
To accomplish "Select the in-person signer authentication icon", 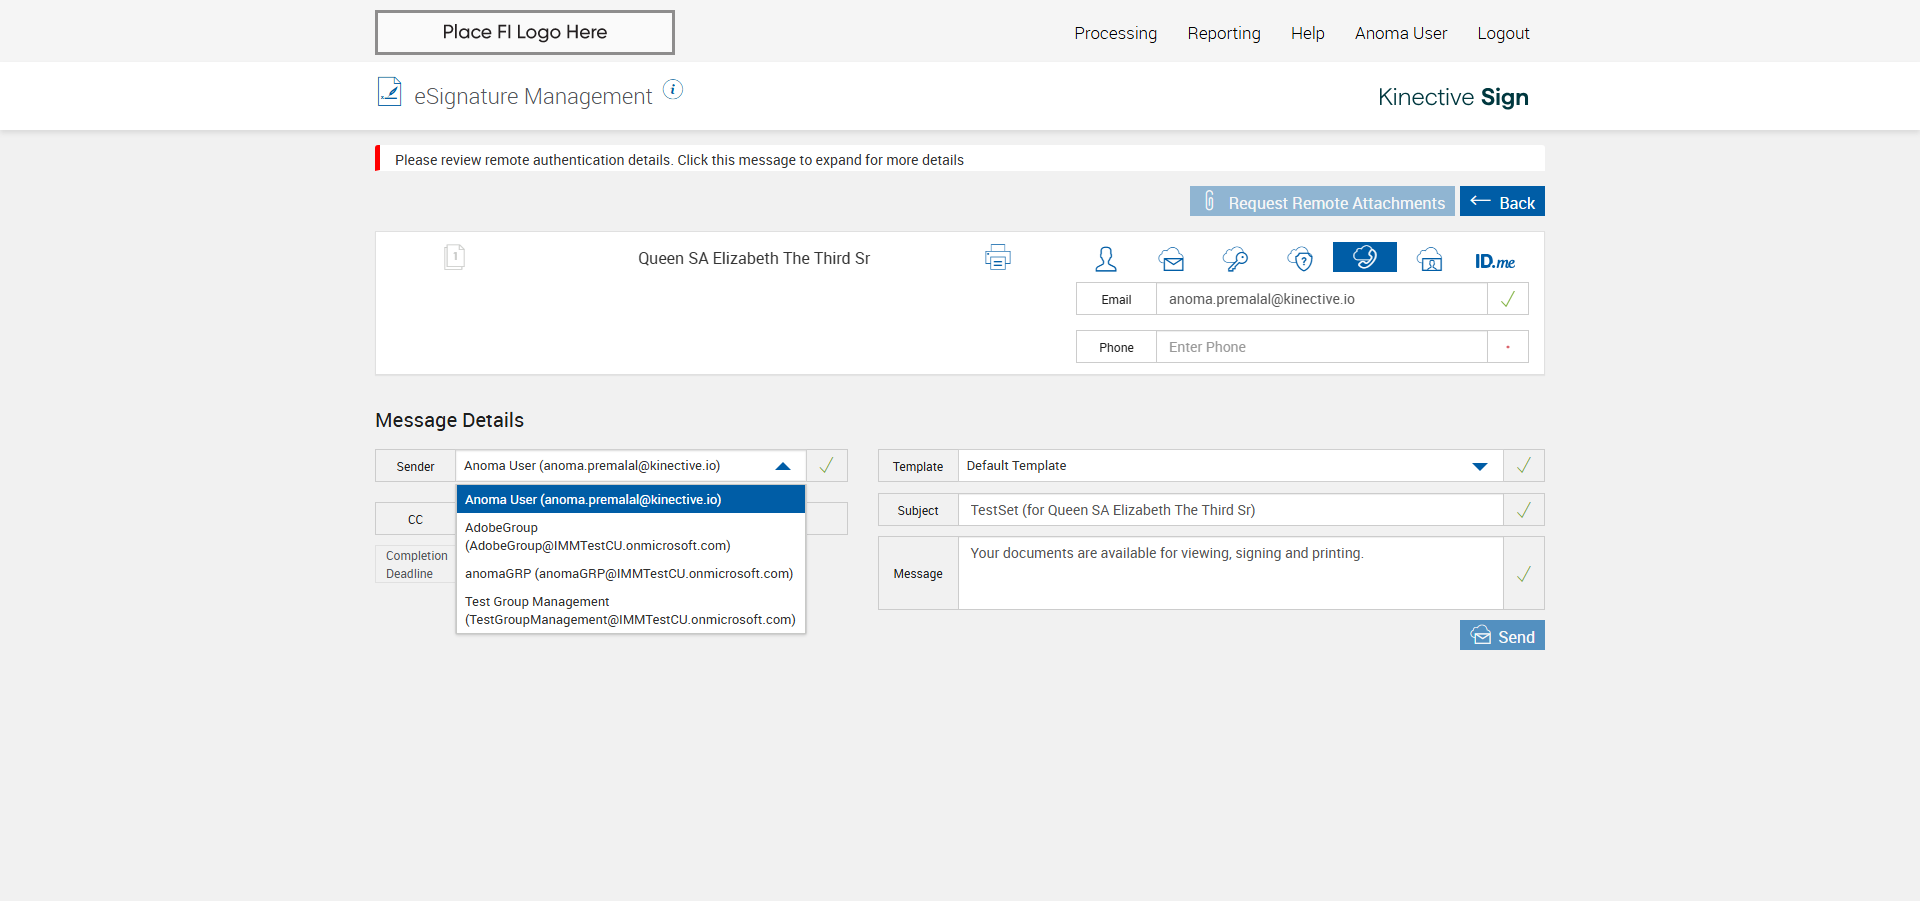I will point(1105,259).
